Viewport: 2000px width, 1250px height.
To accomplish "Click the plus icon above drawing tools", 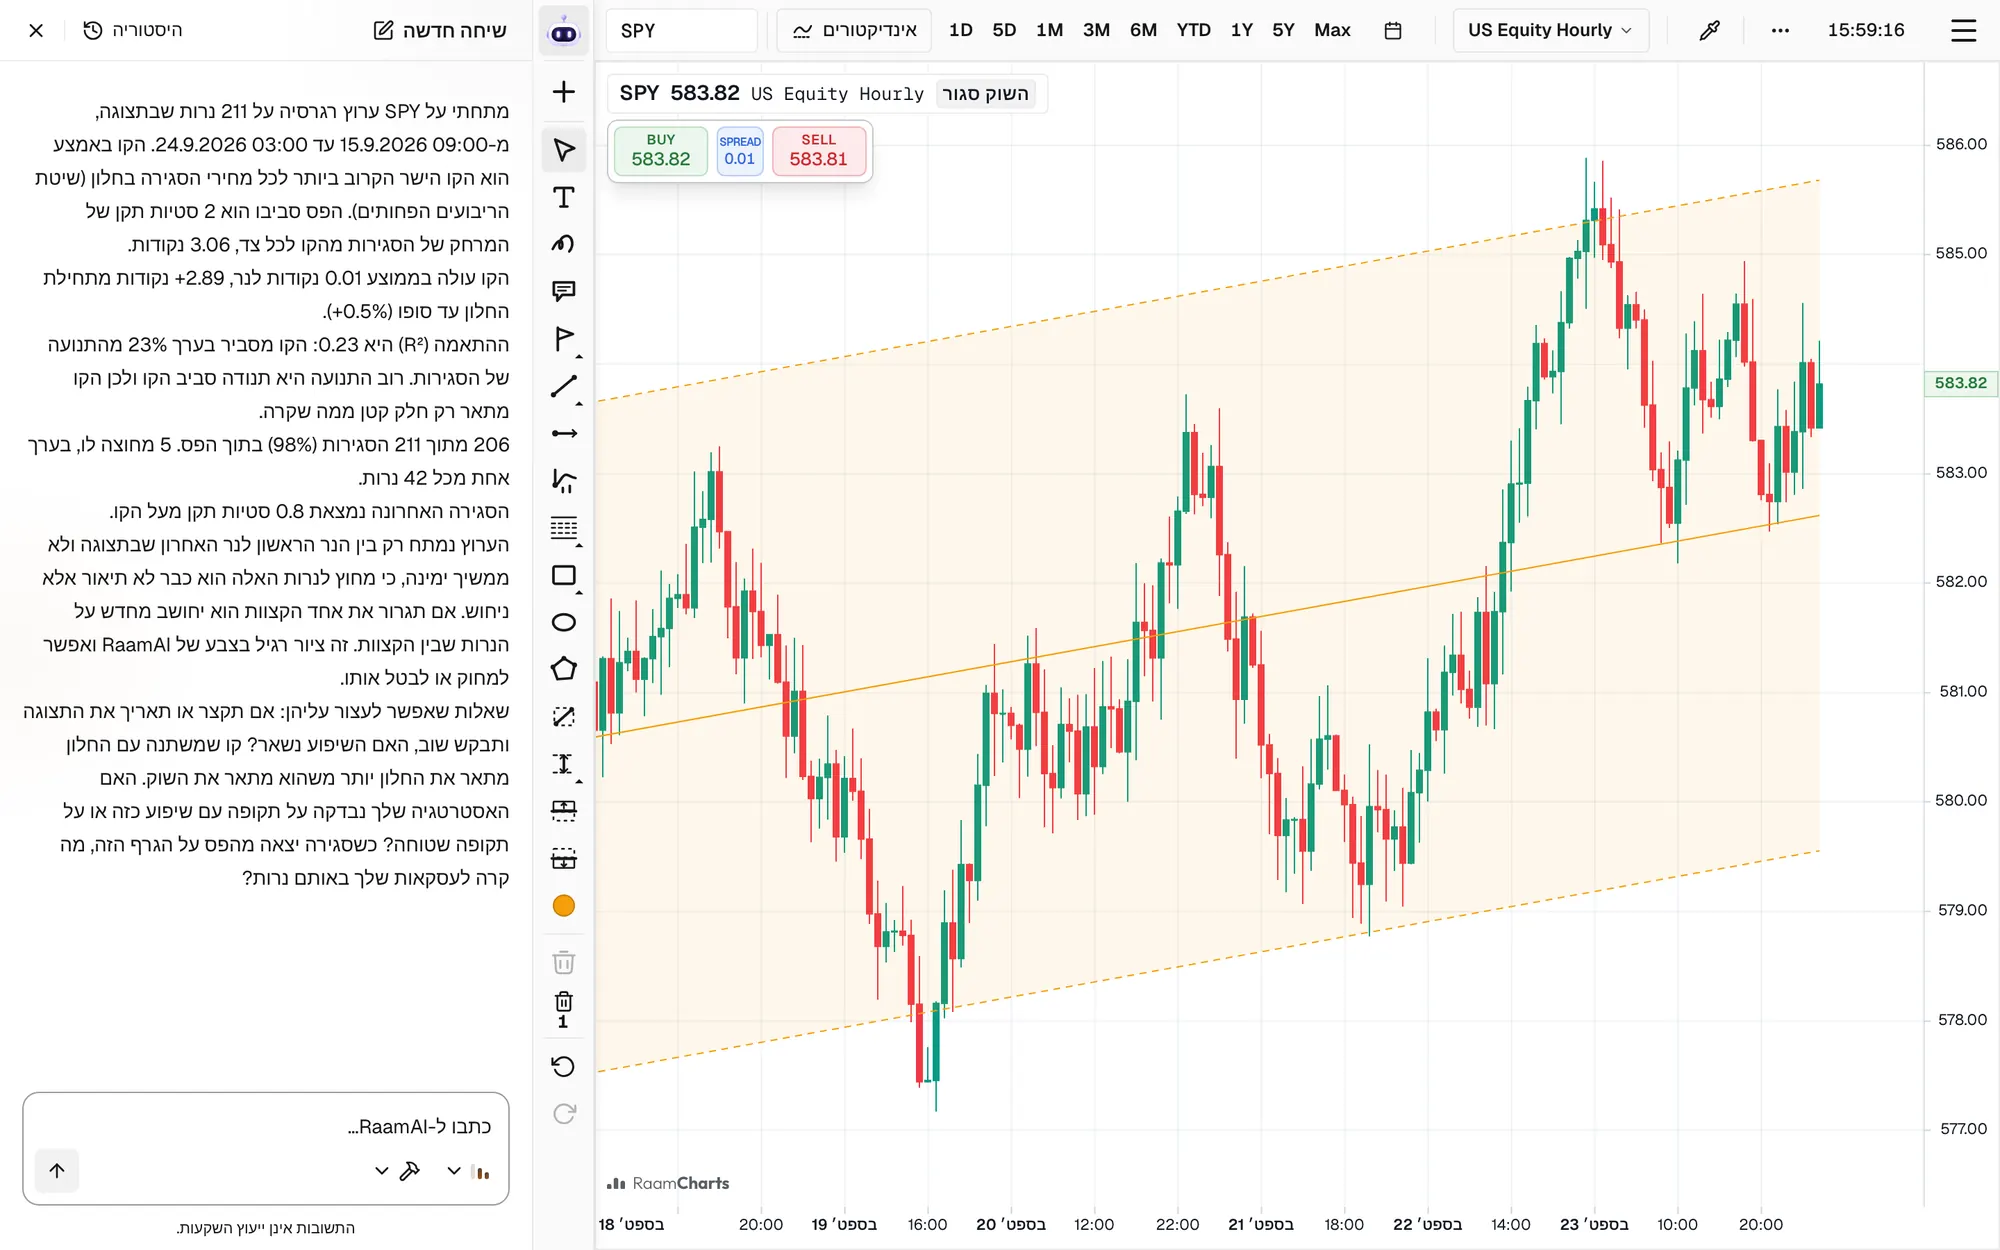I will pos(564,92).
